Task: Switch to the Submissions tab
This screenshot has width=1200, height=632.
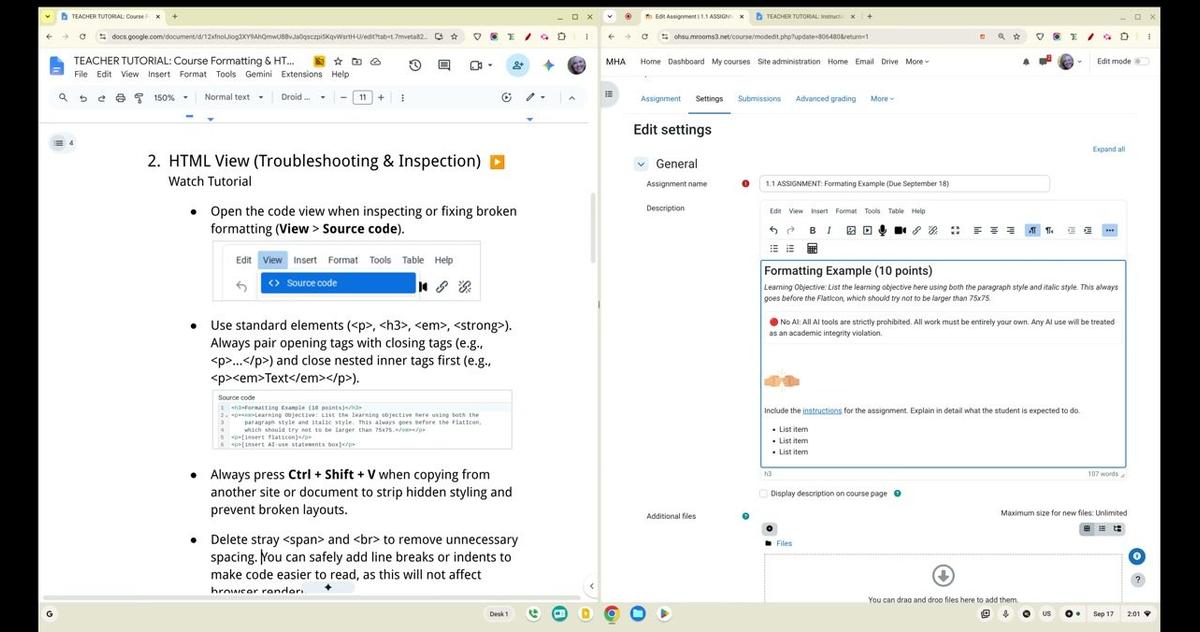Action: point(759,99)
